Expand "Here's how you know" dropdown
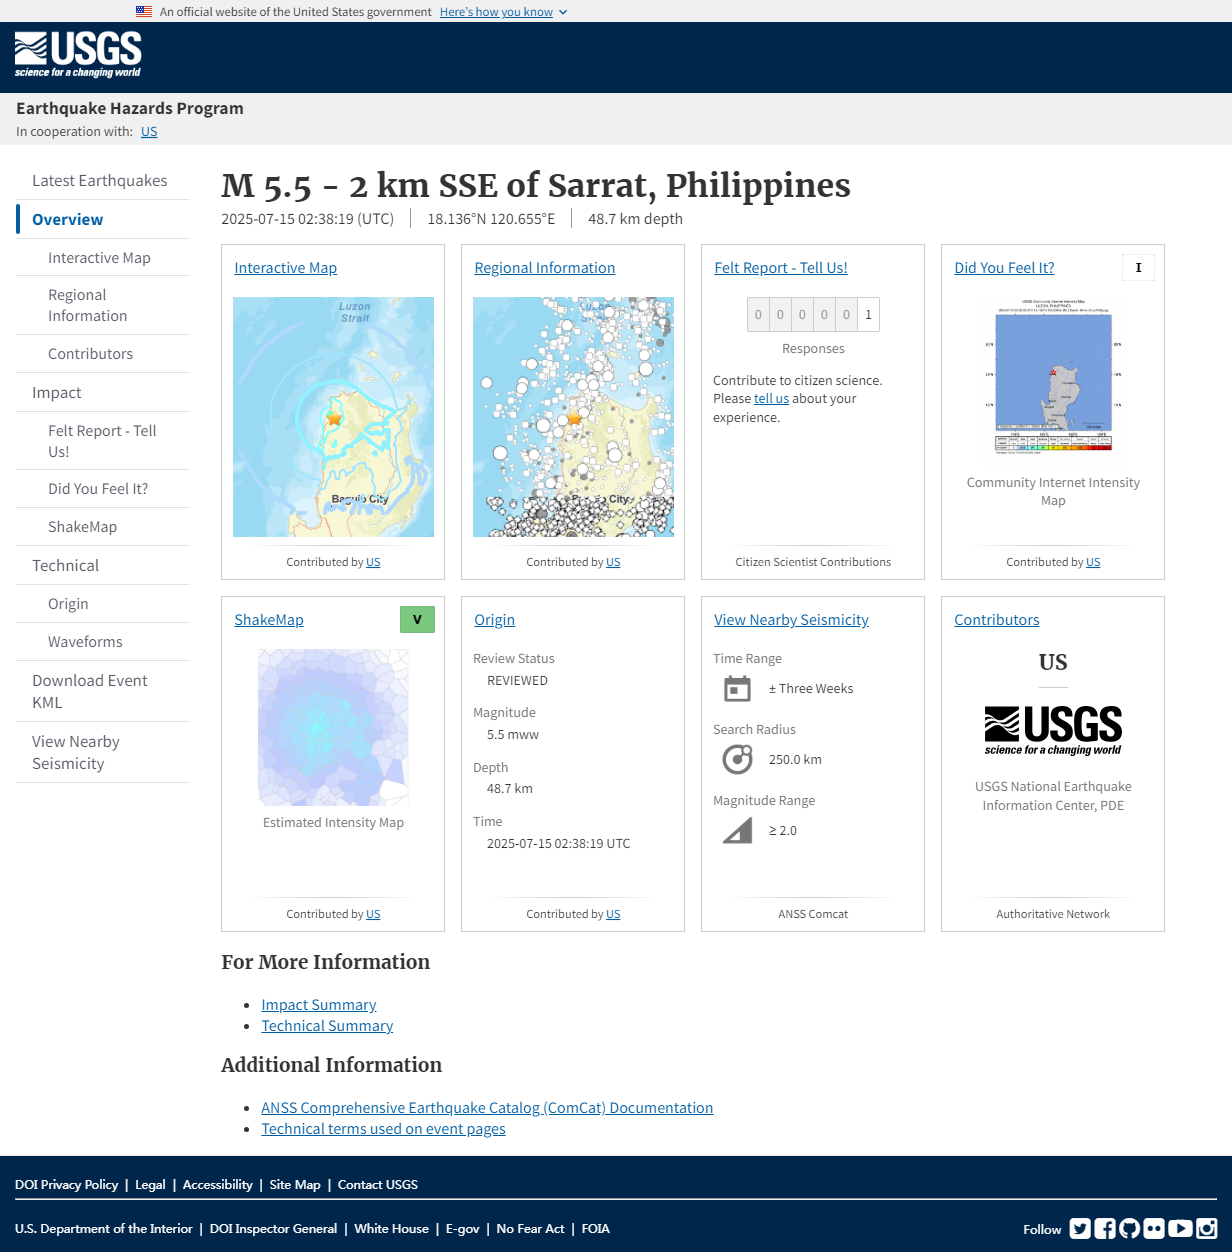 [x=503, y=12]
